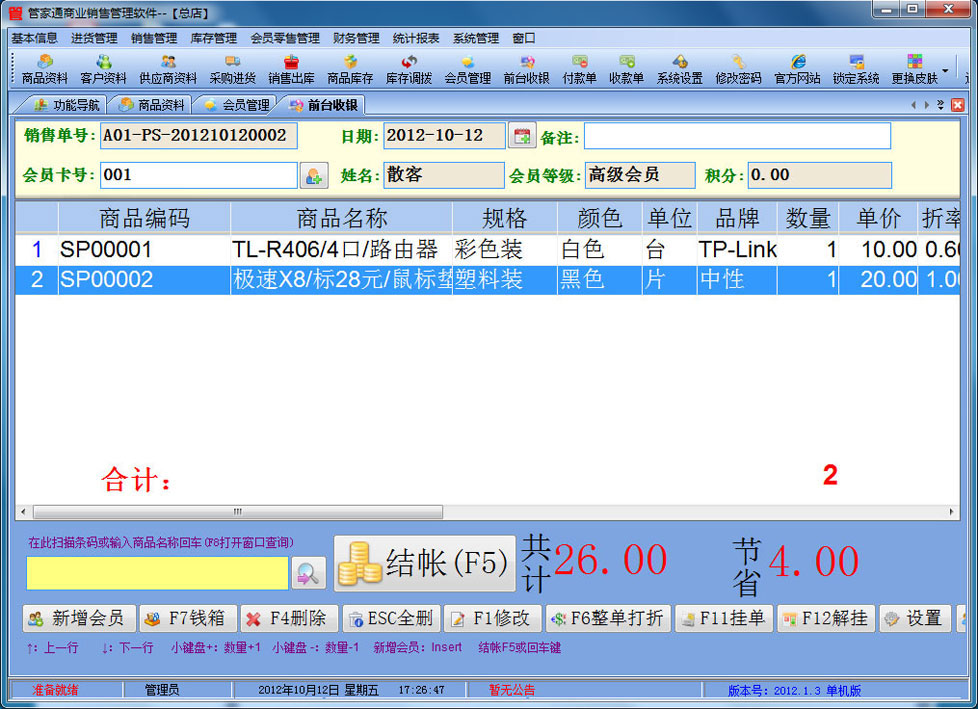Open 采购进货 toolbar icon
Image resolution: width=978 pixels, height=709 pixels.
click(233, 69)
